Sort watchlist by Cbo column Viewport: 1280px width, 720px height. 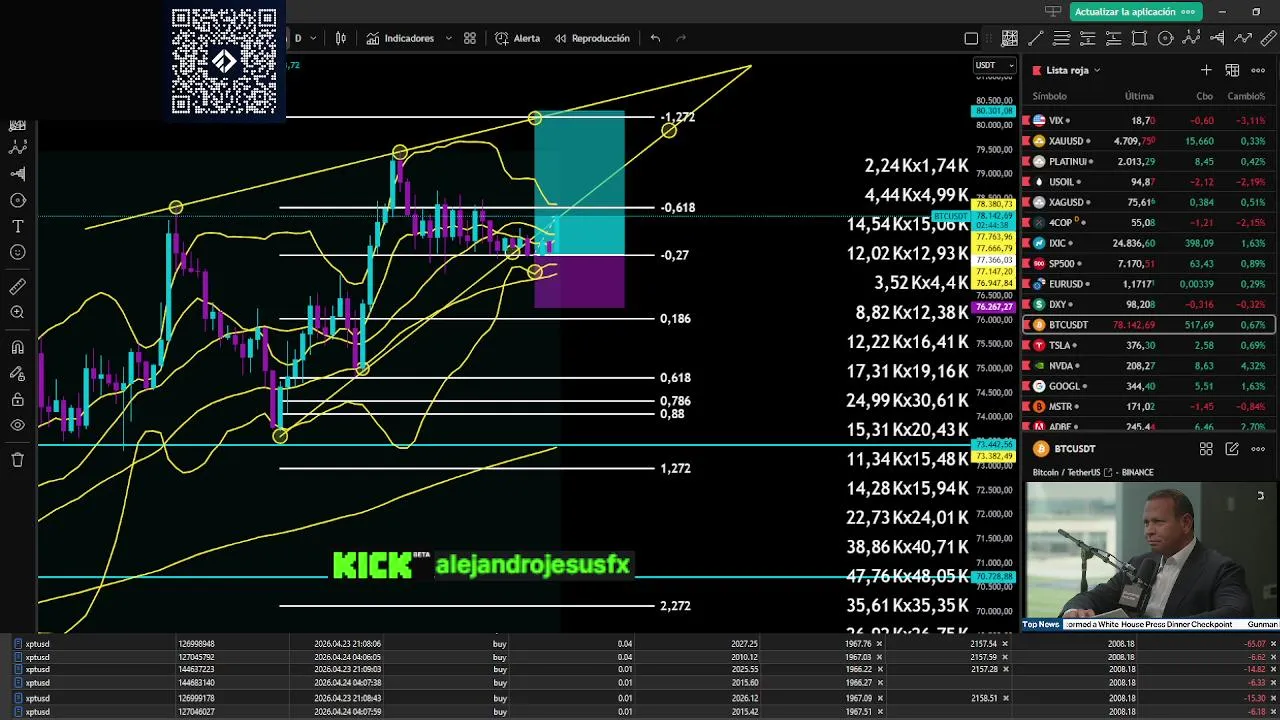click(1204, 96)
